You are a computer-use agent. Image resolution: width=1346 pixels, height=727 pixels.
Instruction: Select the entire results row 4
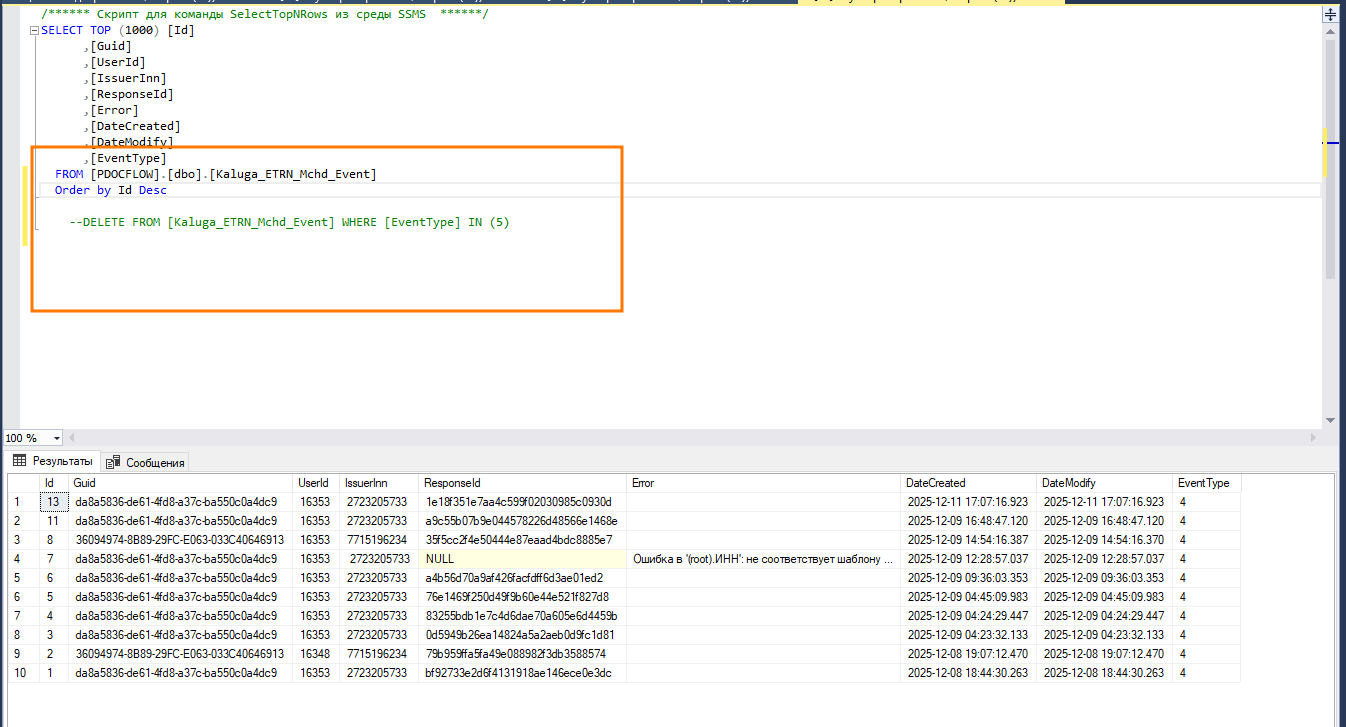click(x=18, y=559)
